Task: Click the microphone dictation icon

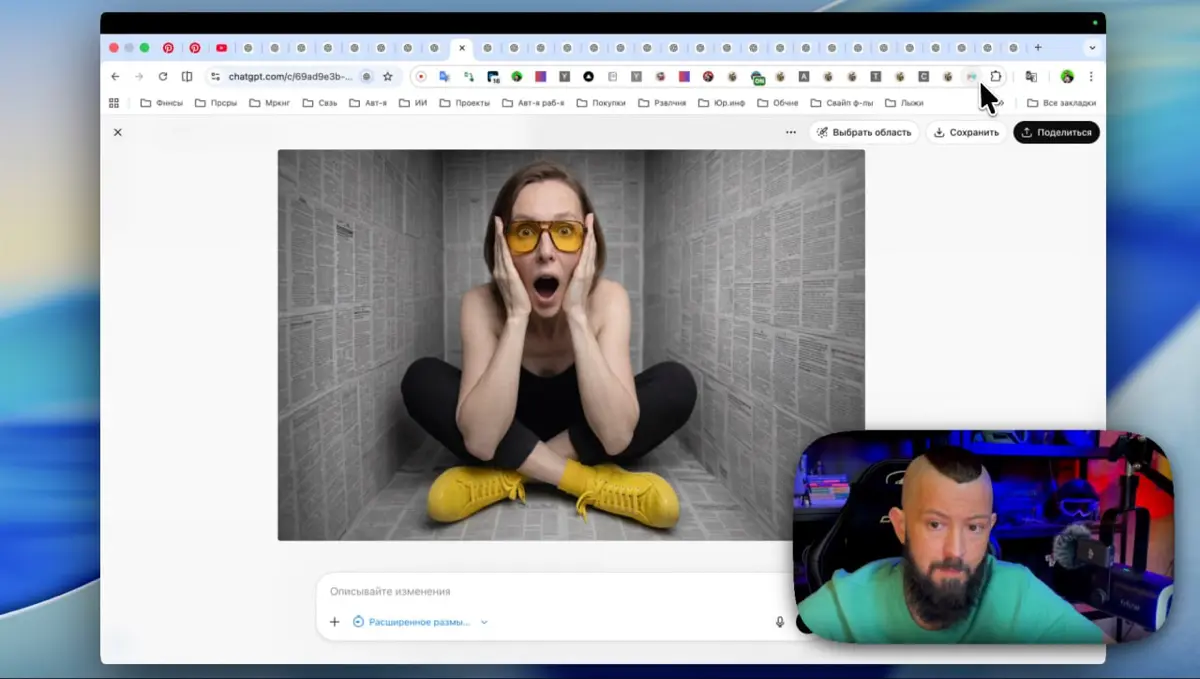Action: (780, 622)
